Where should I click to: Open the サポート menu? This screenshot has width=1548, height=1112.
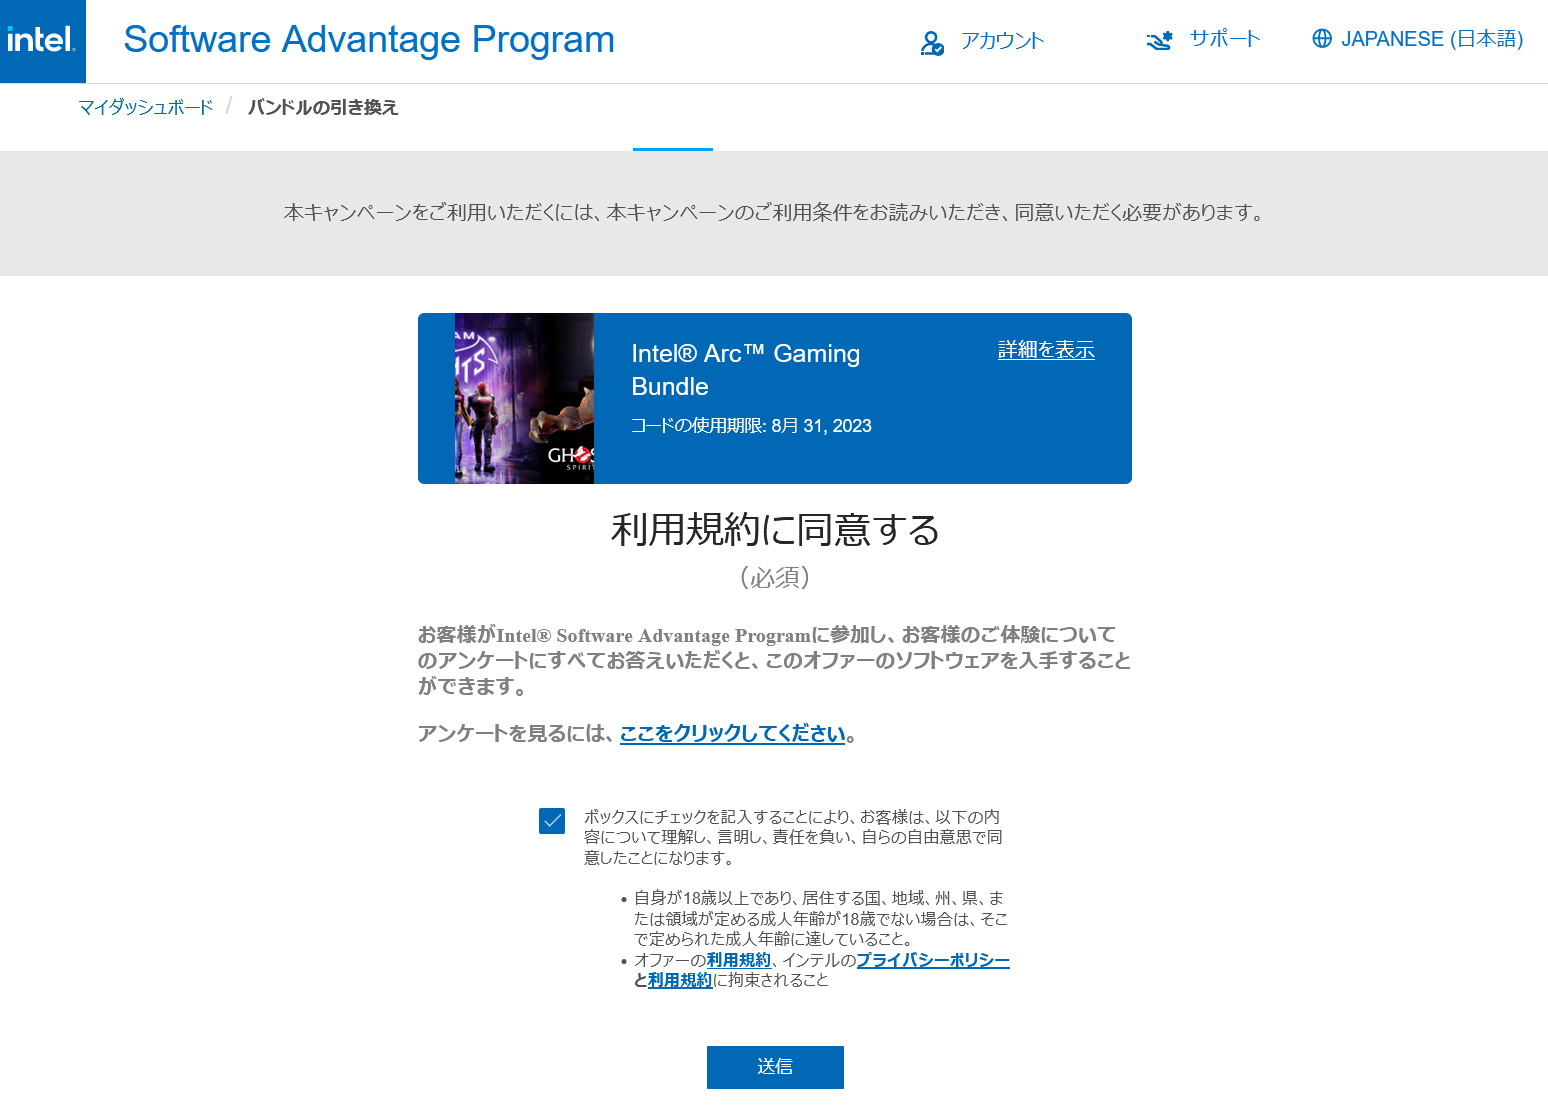coord(1225,39)
